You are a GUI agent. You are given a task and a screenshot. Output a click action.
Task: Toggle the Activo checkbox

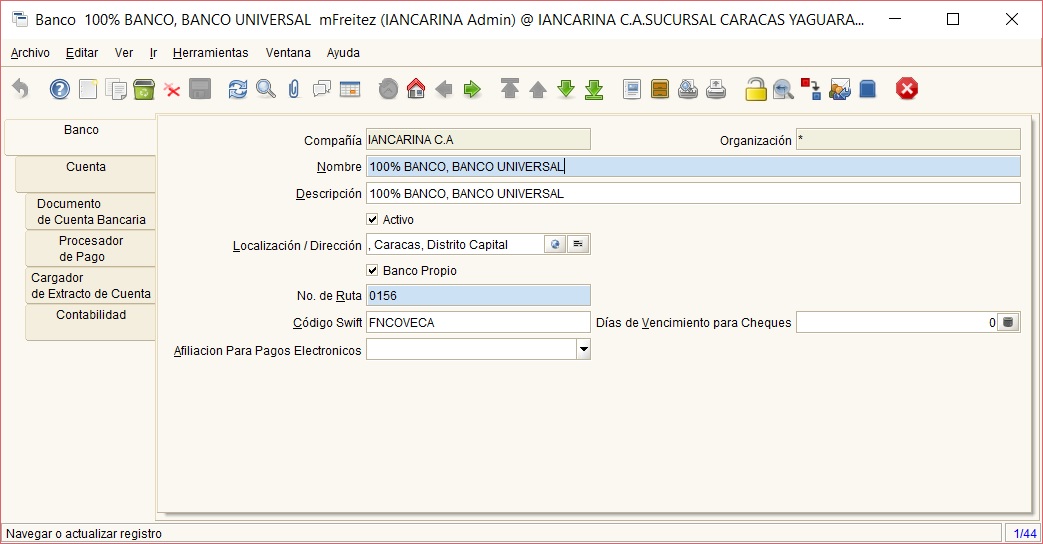(372, 219)
